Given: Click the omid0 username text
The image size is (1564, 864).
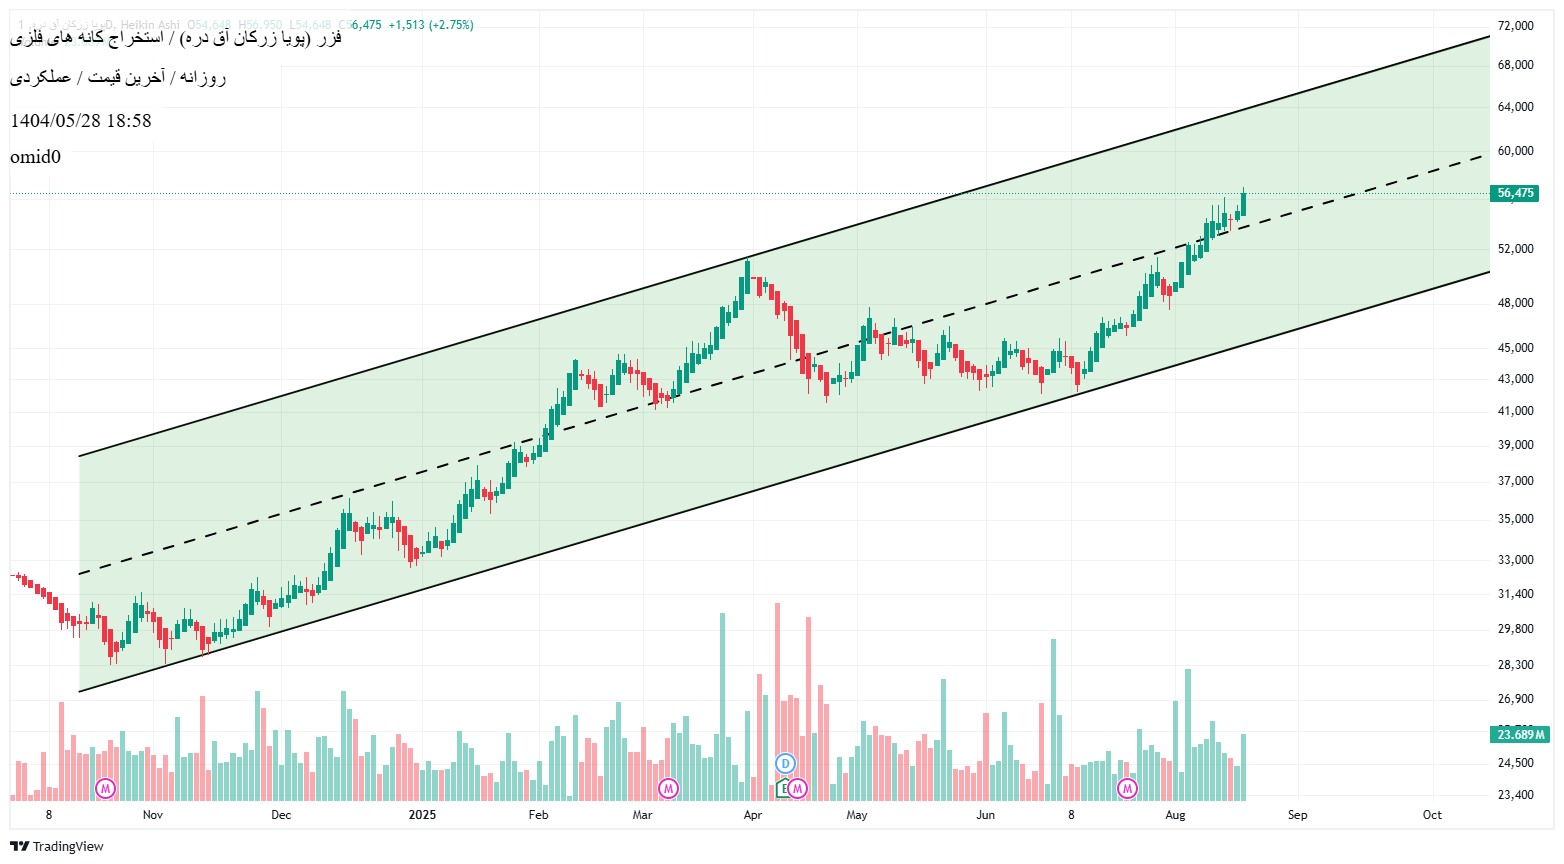Looking at the screenshot, I should point(35,157).
